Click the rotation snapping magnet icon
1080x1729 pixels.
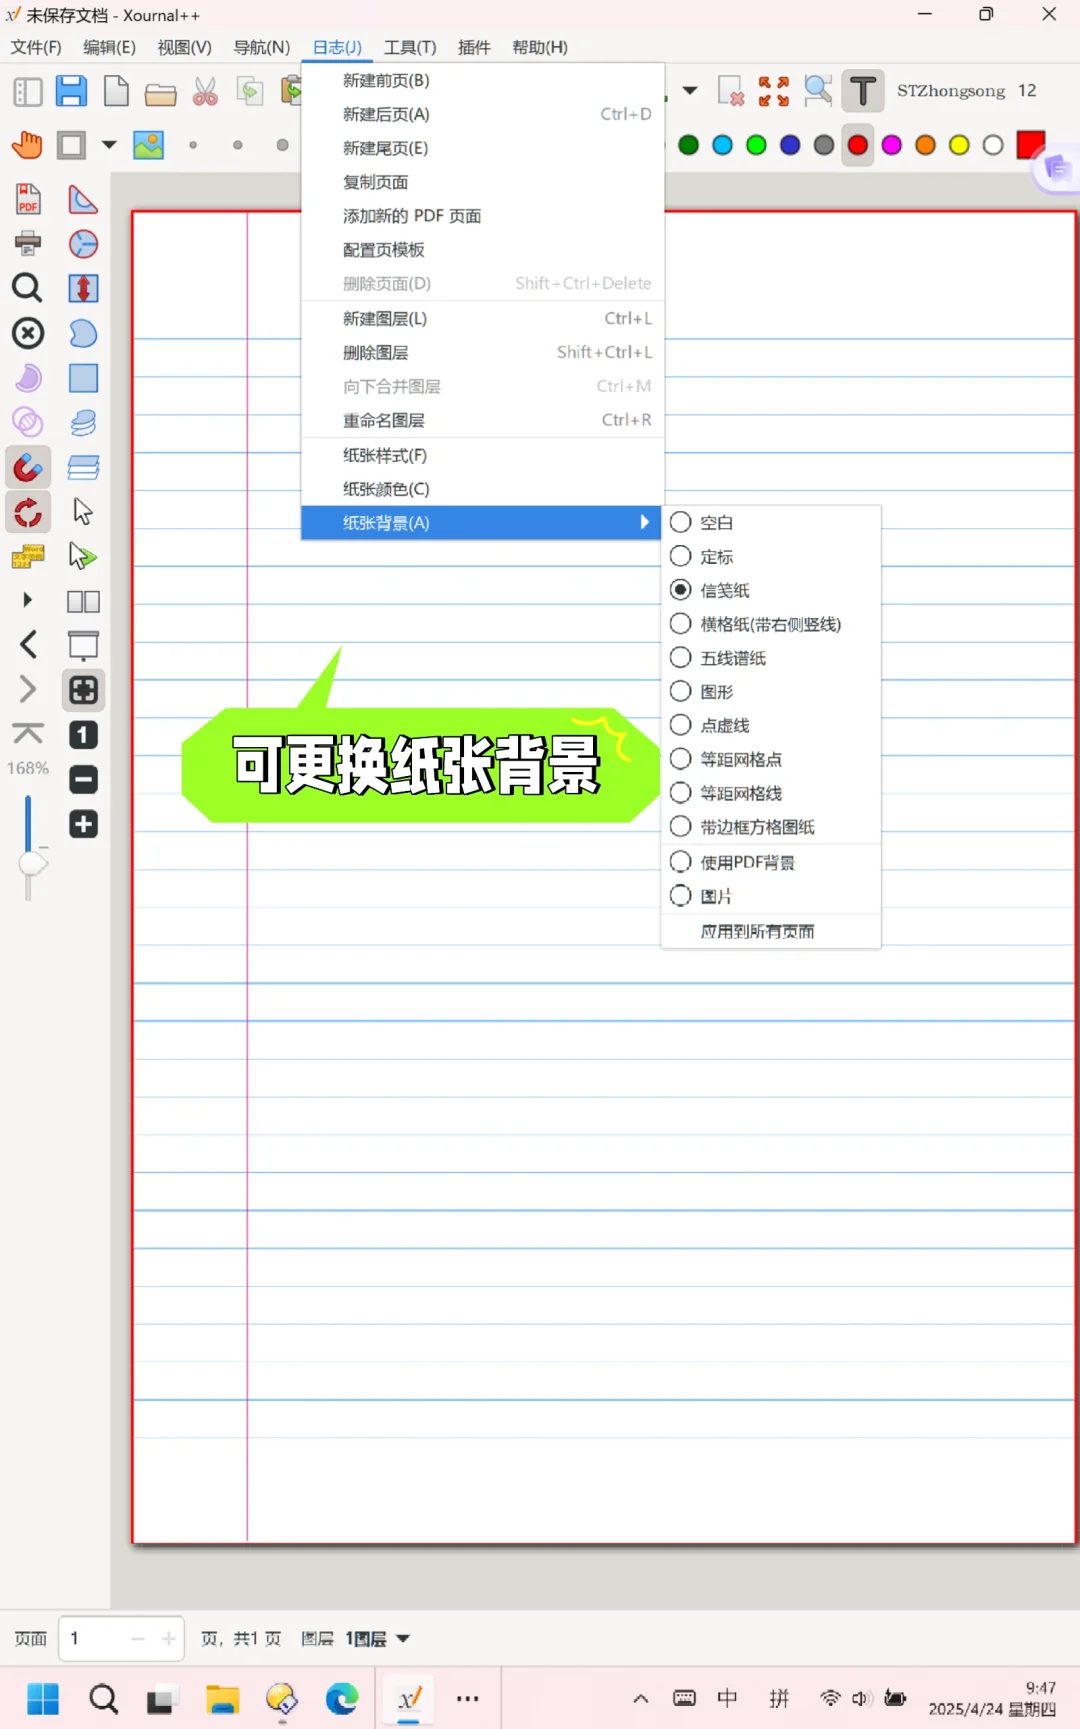pyautogui.click(x=28, y=466)
